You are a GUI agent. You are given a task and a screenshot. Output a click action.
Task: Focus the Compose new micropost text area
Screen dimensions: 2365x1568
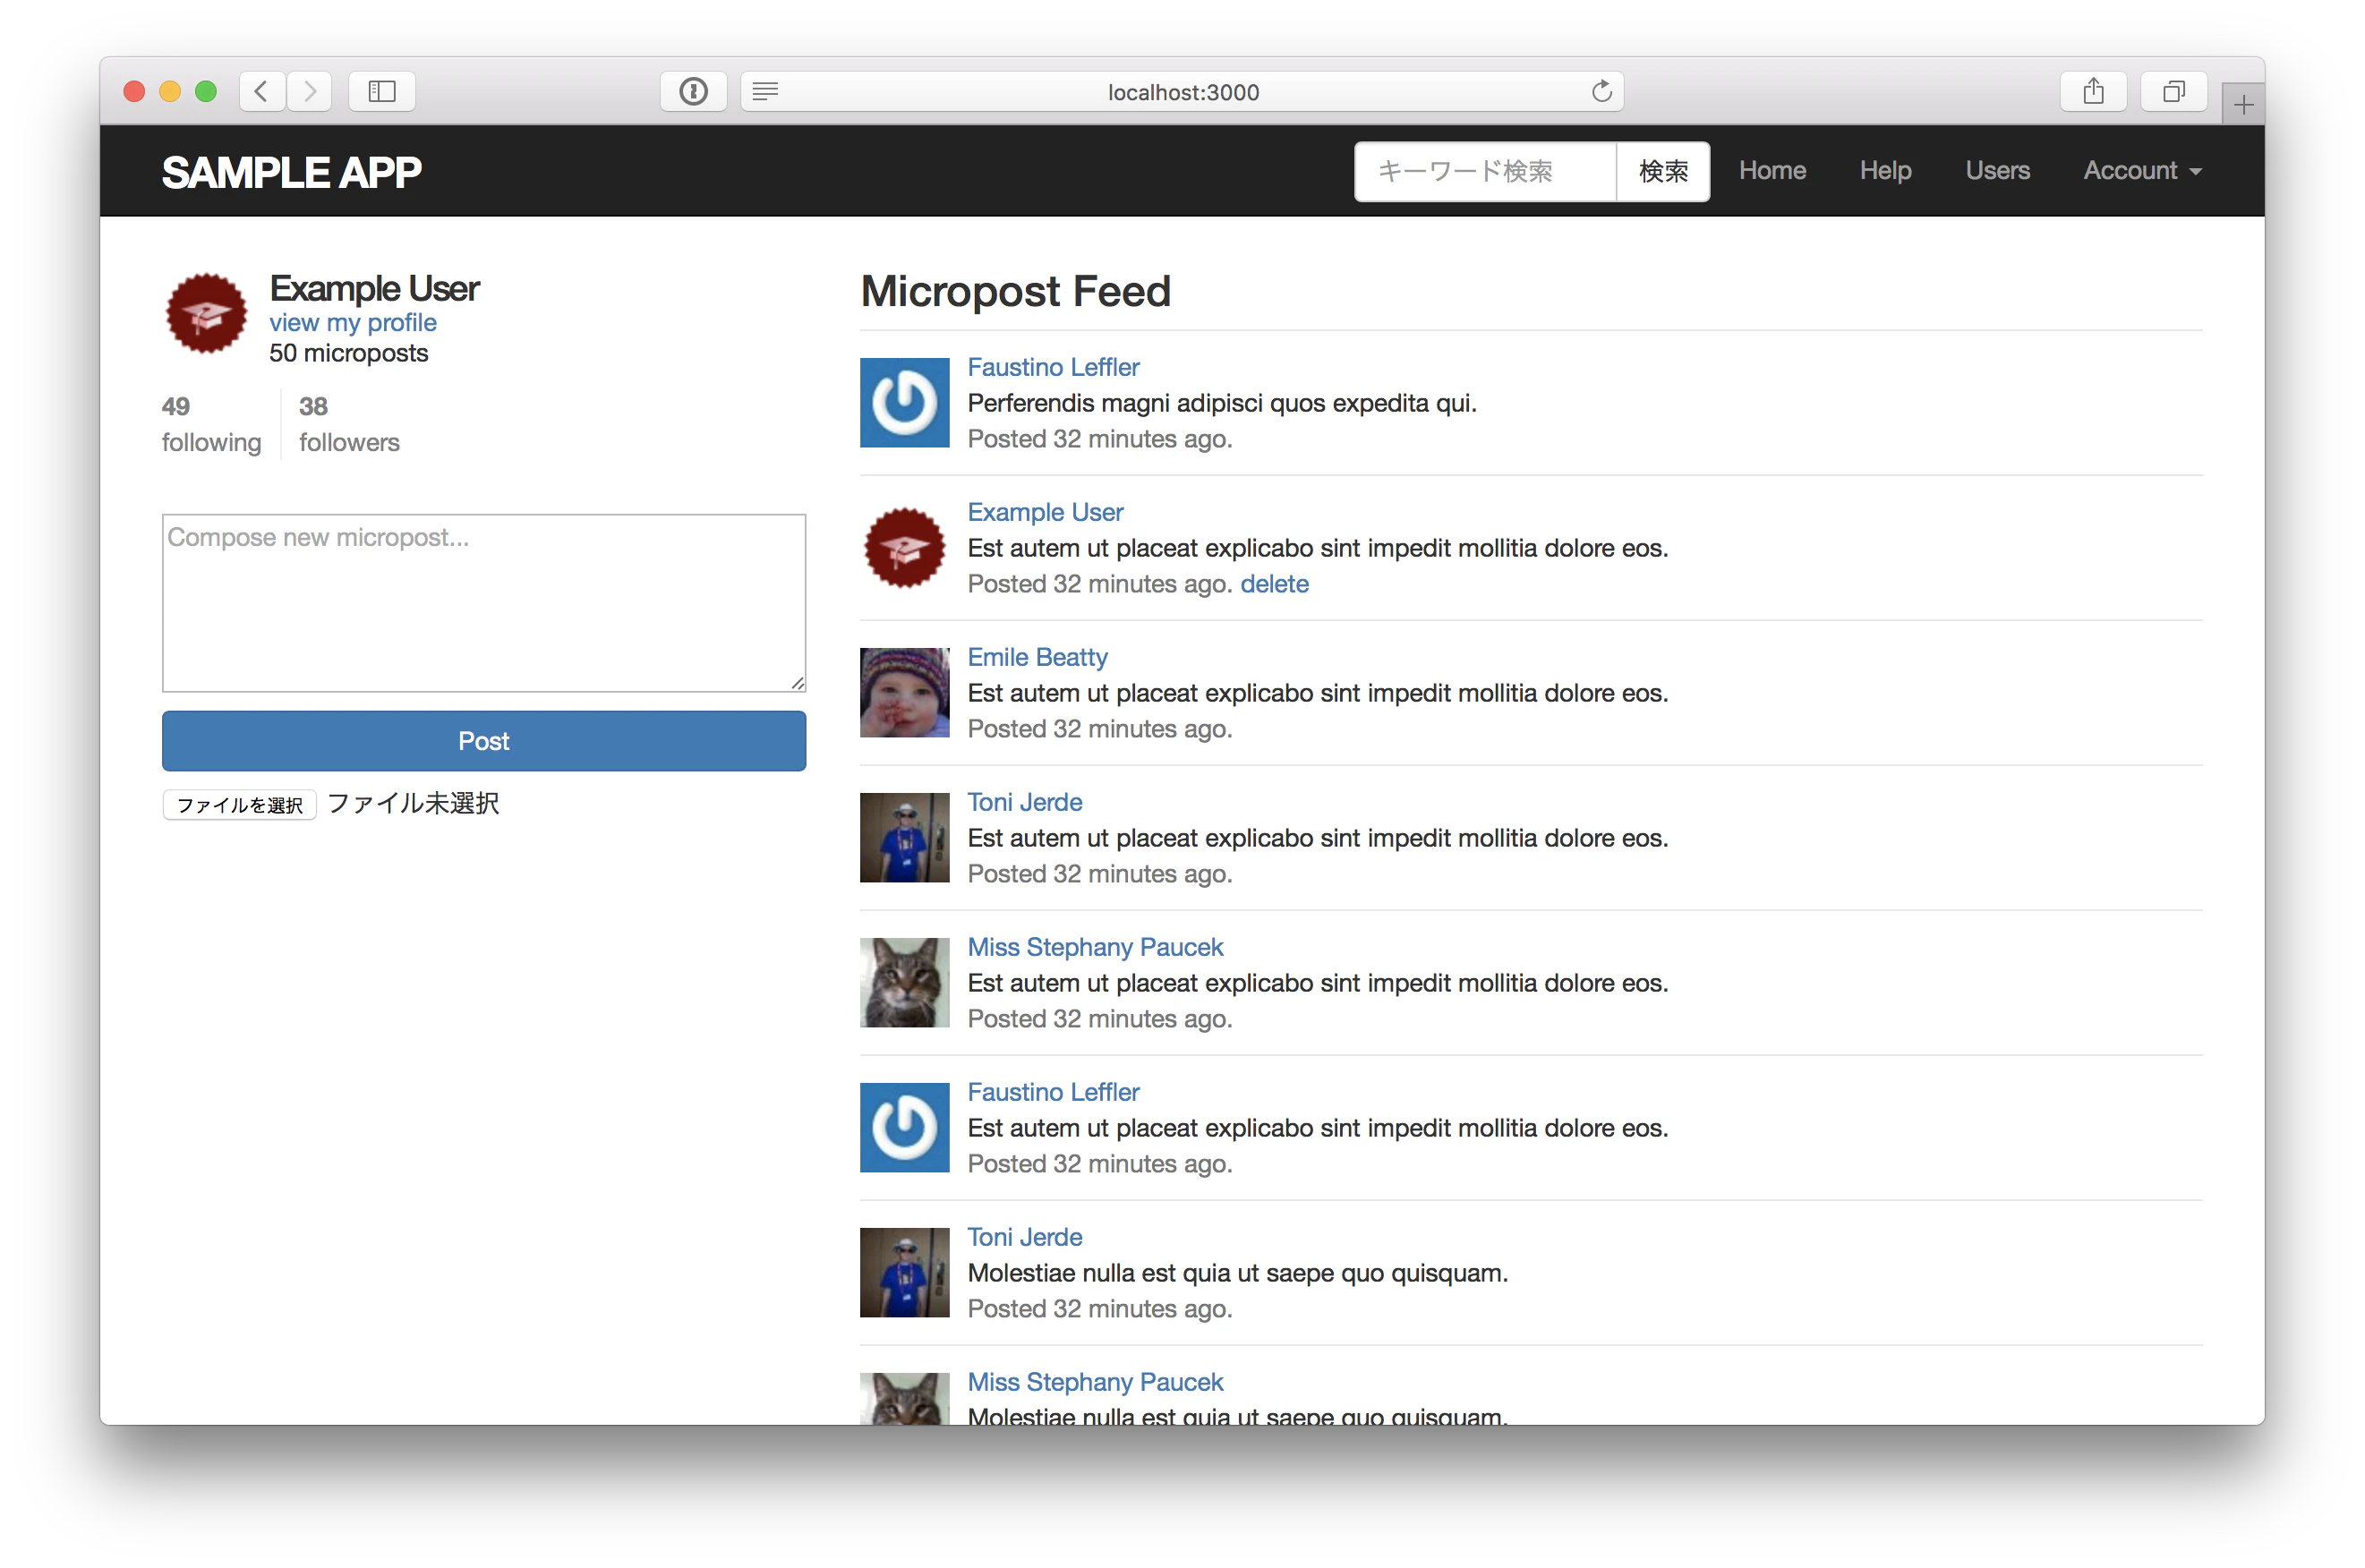click(484, 603)
